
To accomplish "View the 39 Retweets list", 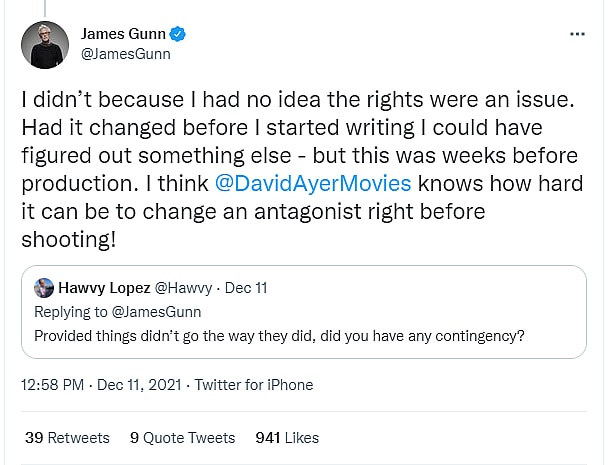I will [x=66, y=437].
